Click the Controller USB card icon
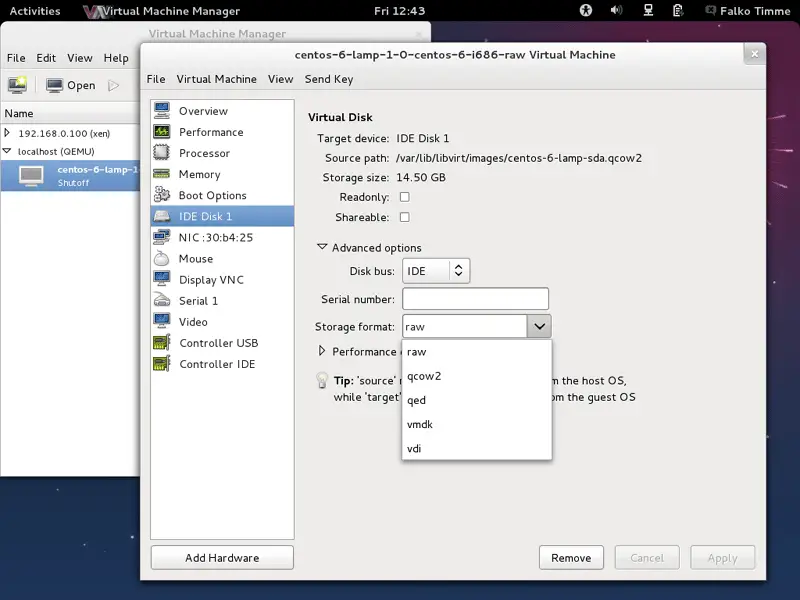 point(162,343)
